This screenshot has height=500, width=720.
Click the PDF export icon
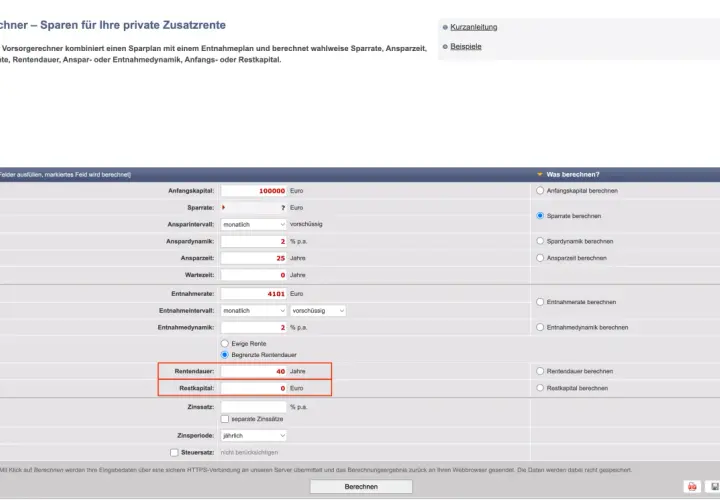pyautogui.click(x=692, y=487)
